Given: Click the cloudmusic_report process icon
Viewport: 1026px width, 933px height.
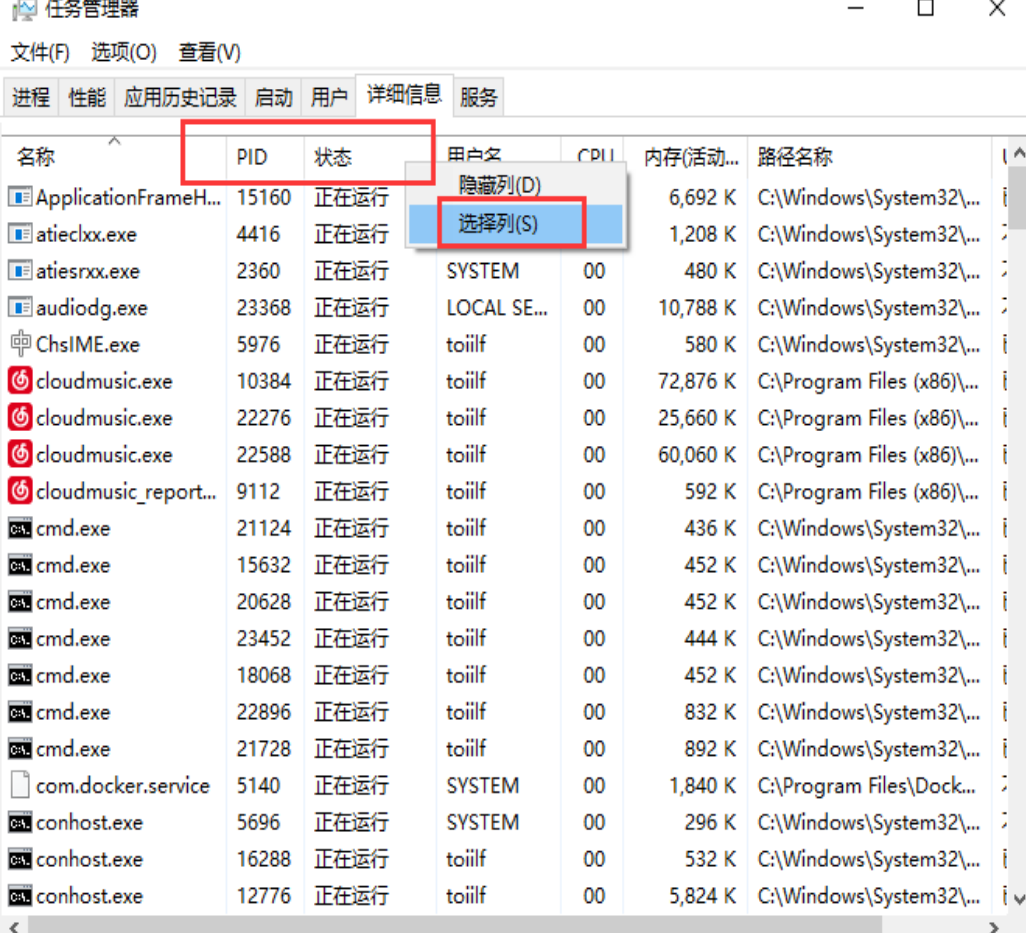Looking at the screenshot, I should pyautogui.click(x=20, y=491).
